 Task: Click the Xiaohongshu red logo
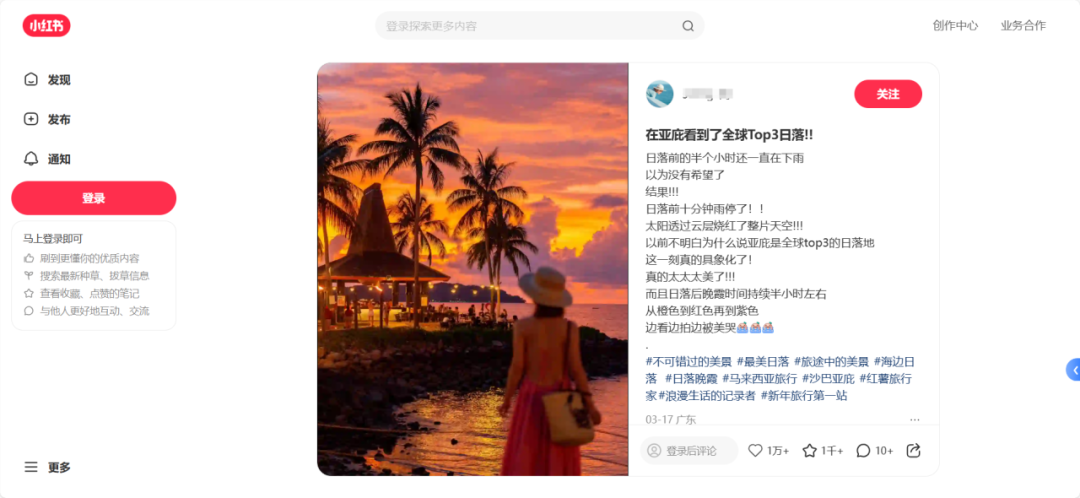47,26
